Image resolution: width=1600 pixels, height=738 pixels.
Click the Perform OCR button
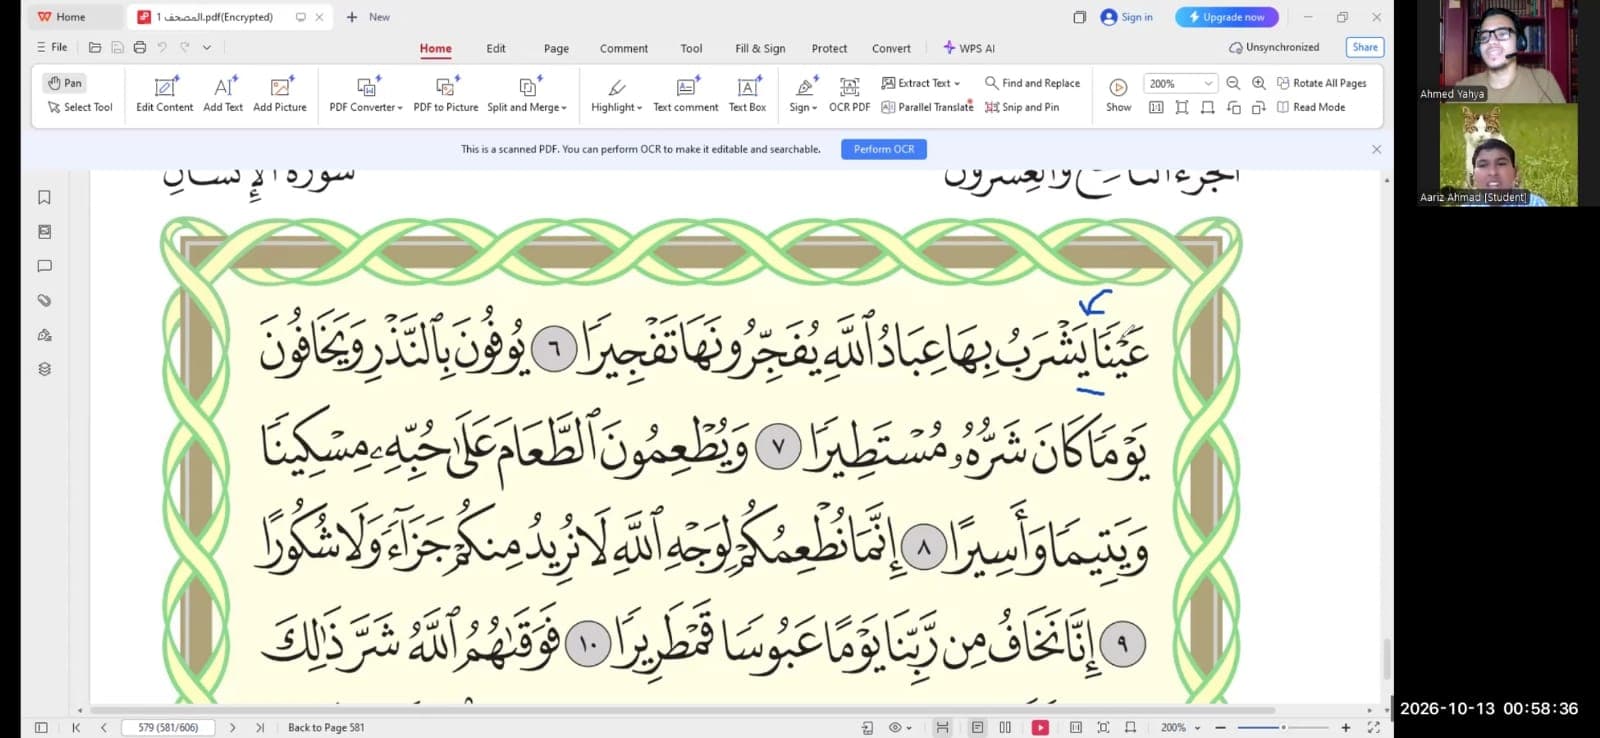(x=884, y=149)
